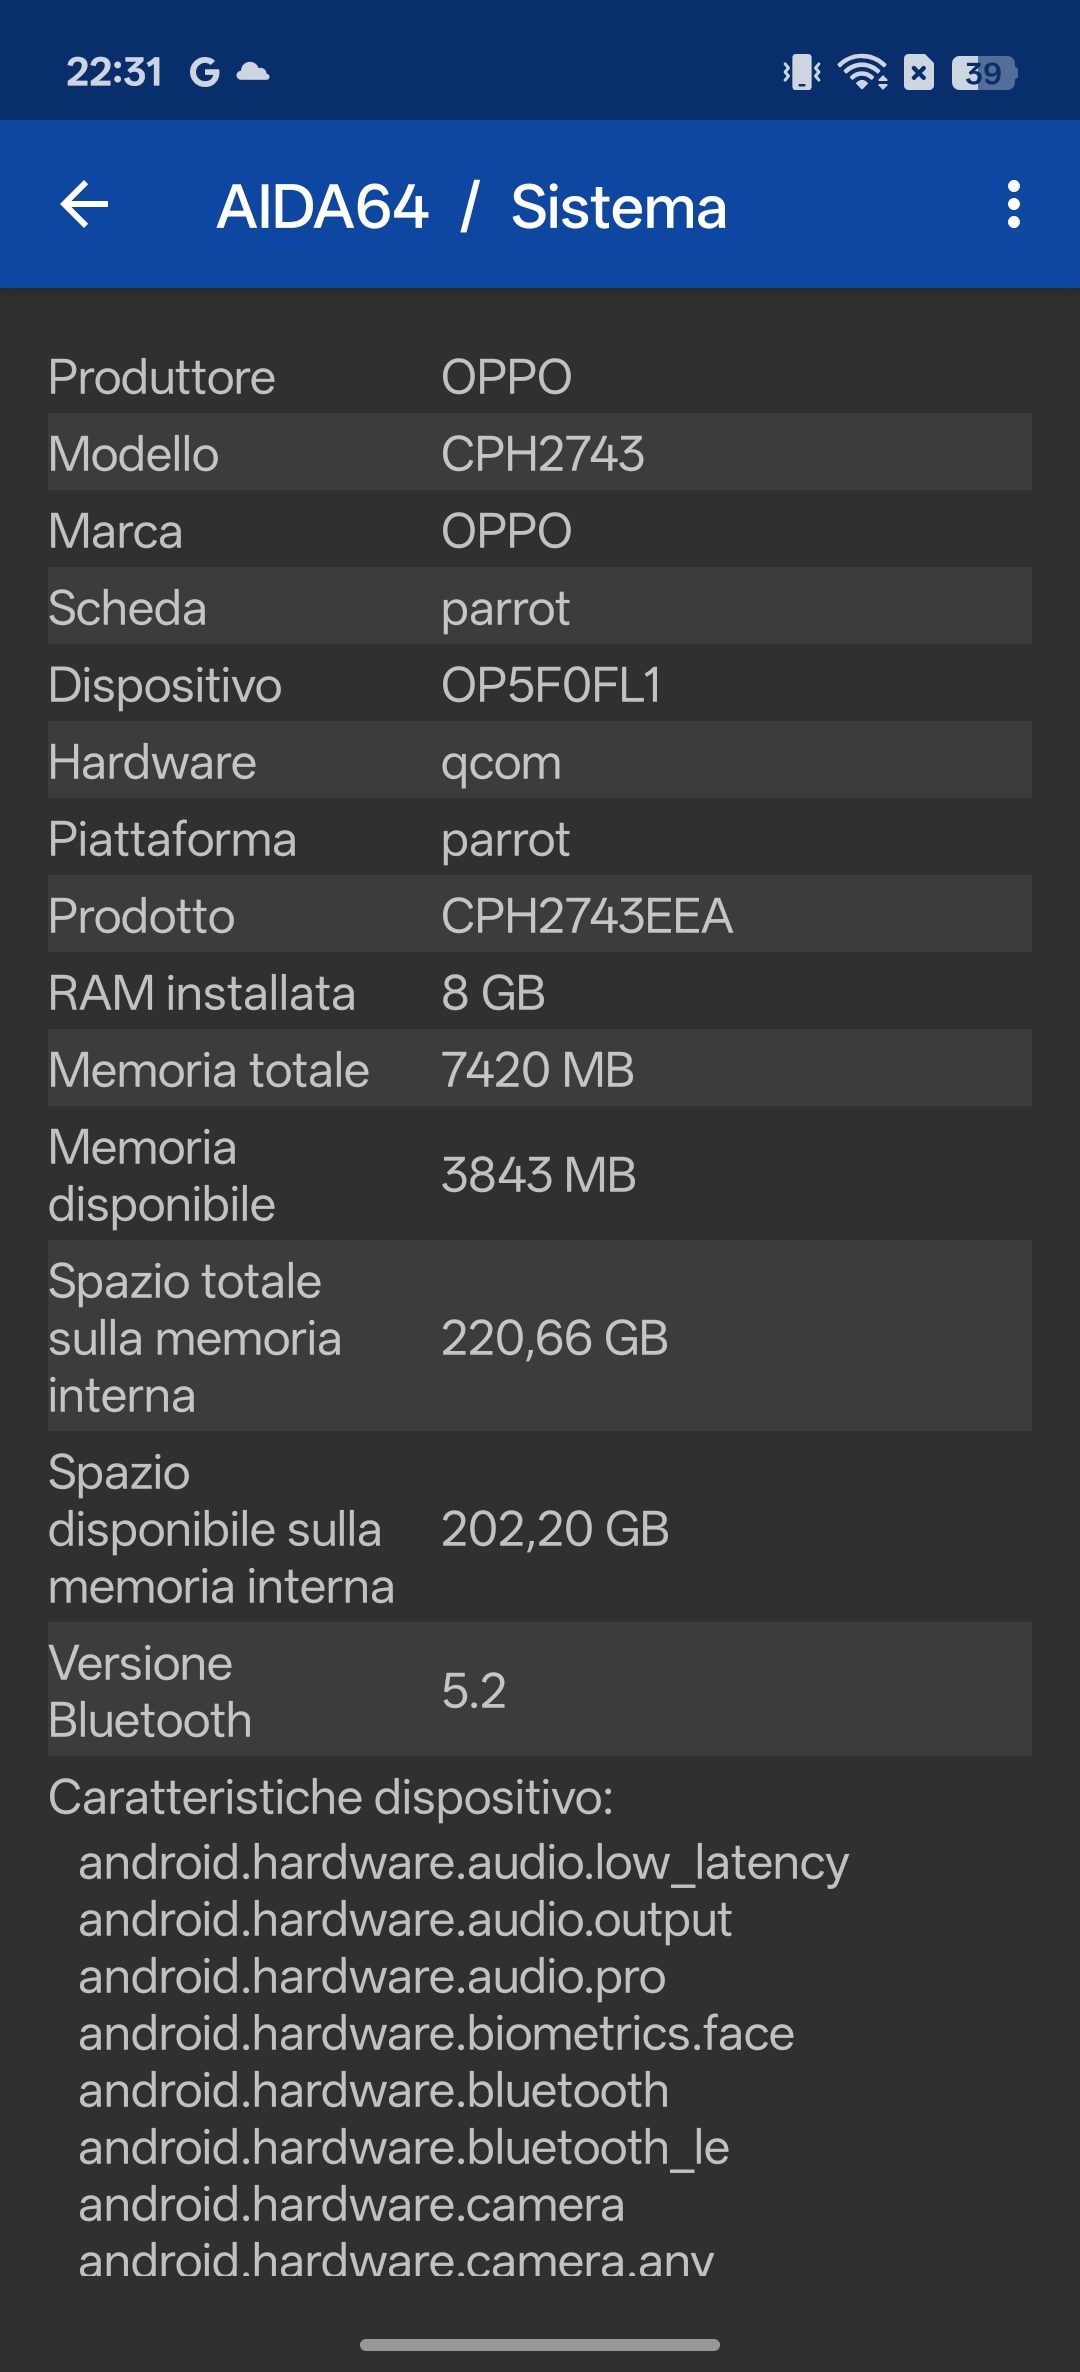
Task: Tap the battery level indicator
Action: (984, 72)
